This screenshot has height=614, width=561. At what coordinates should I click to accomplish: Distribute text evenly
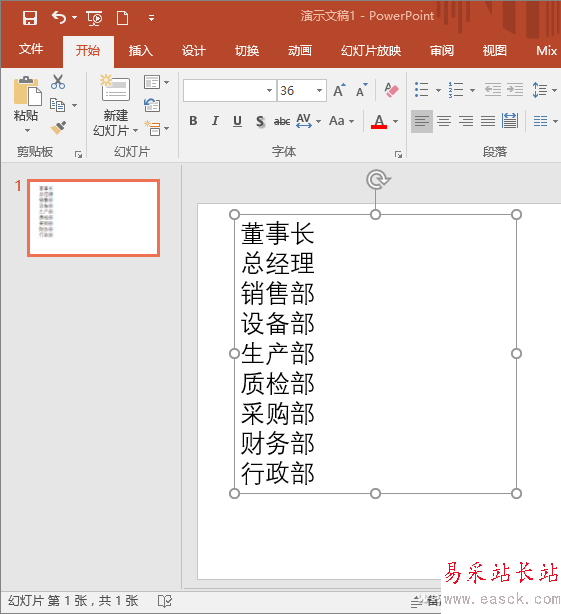(510, 121)
